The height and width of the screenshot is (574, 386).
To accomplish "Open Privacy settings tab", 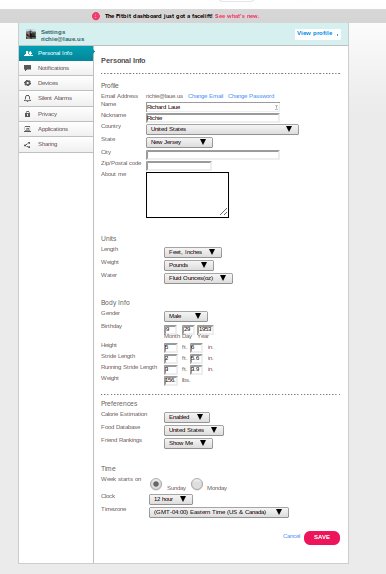I will click(56, 114).
